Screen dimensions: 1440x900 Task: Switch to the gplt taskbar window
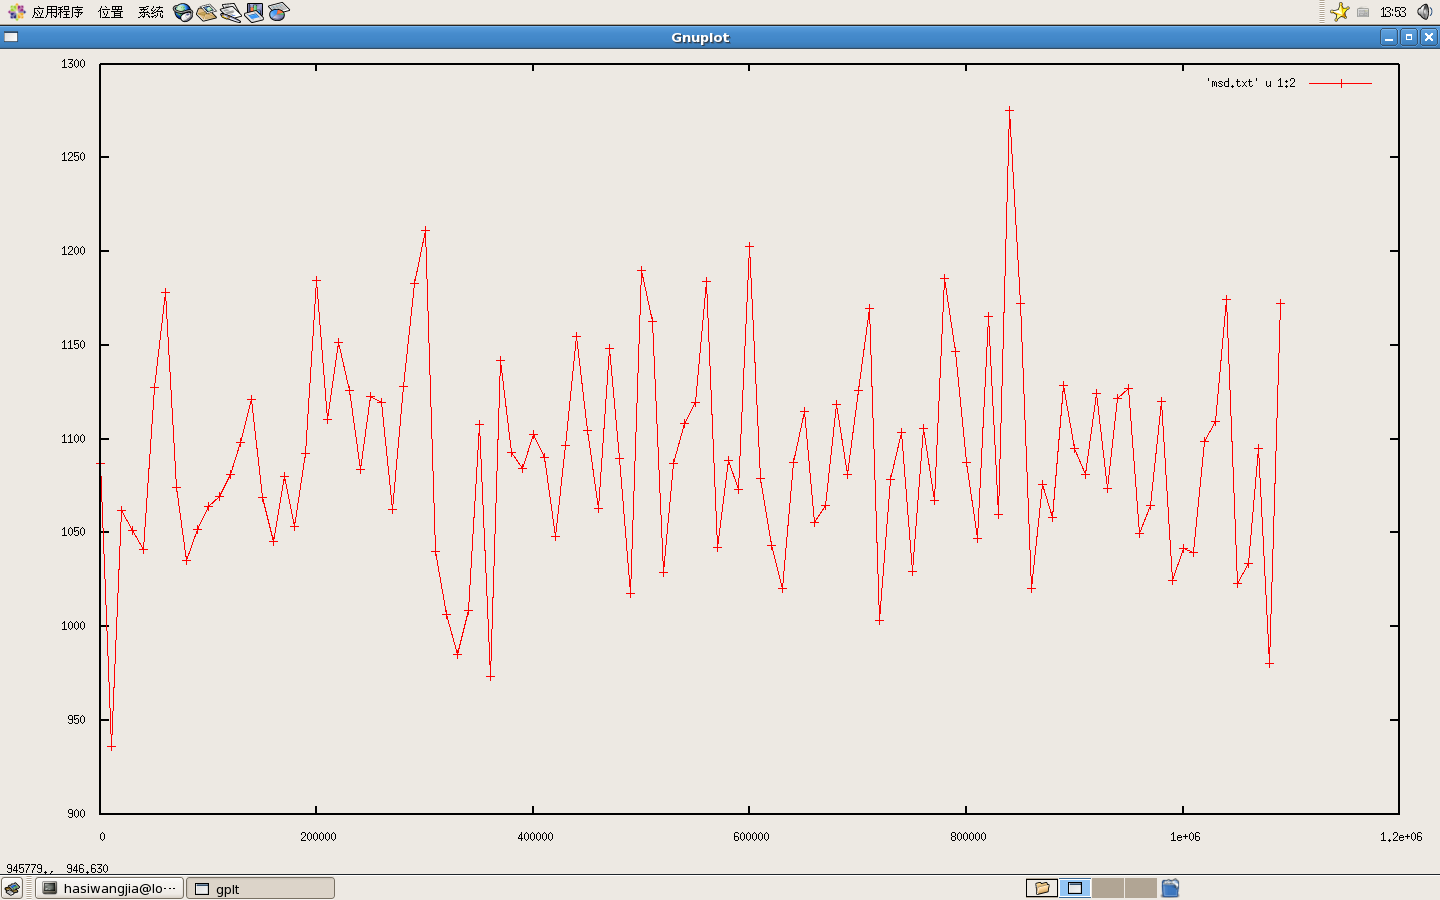click(x=260, y=888)
